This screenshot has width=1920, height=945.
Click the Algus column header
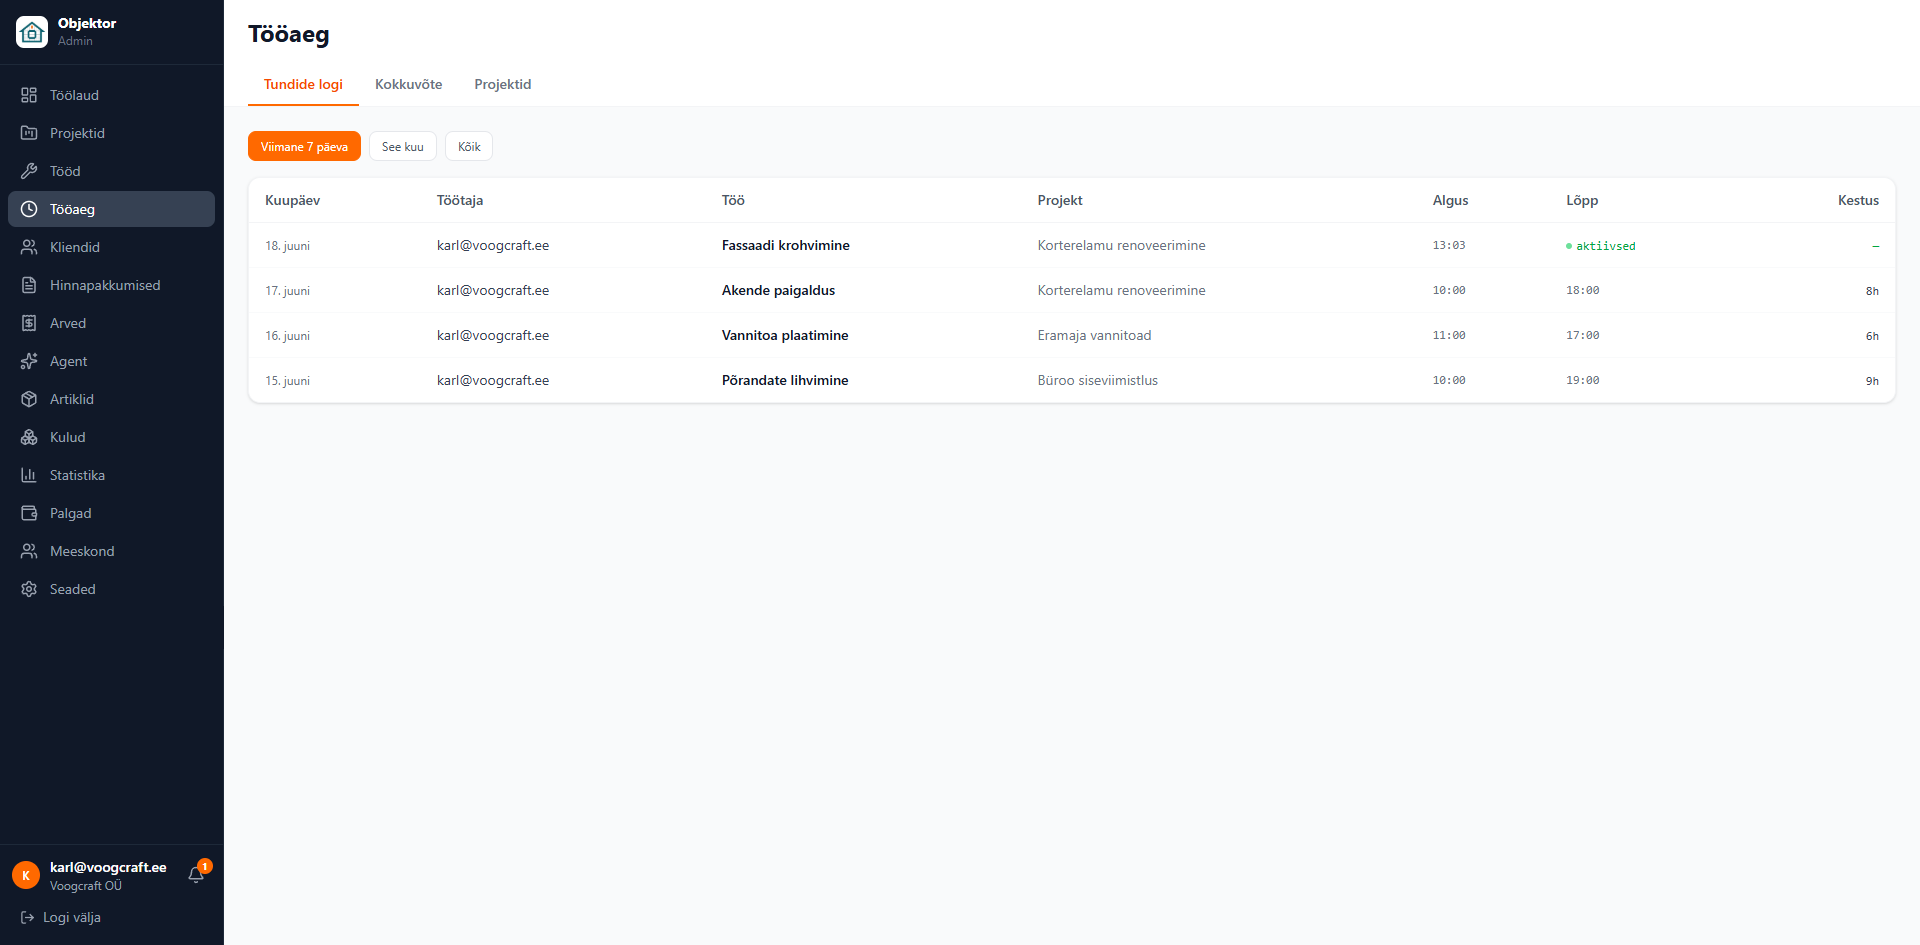[x=1450, y=200]
